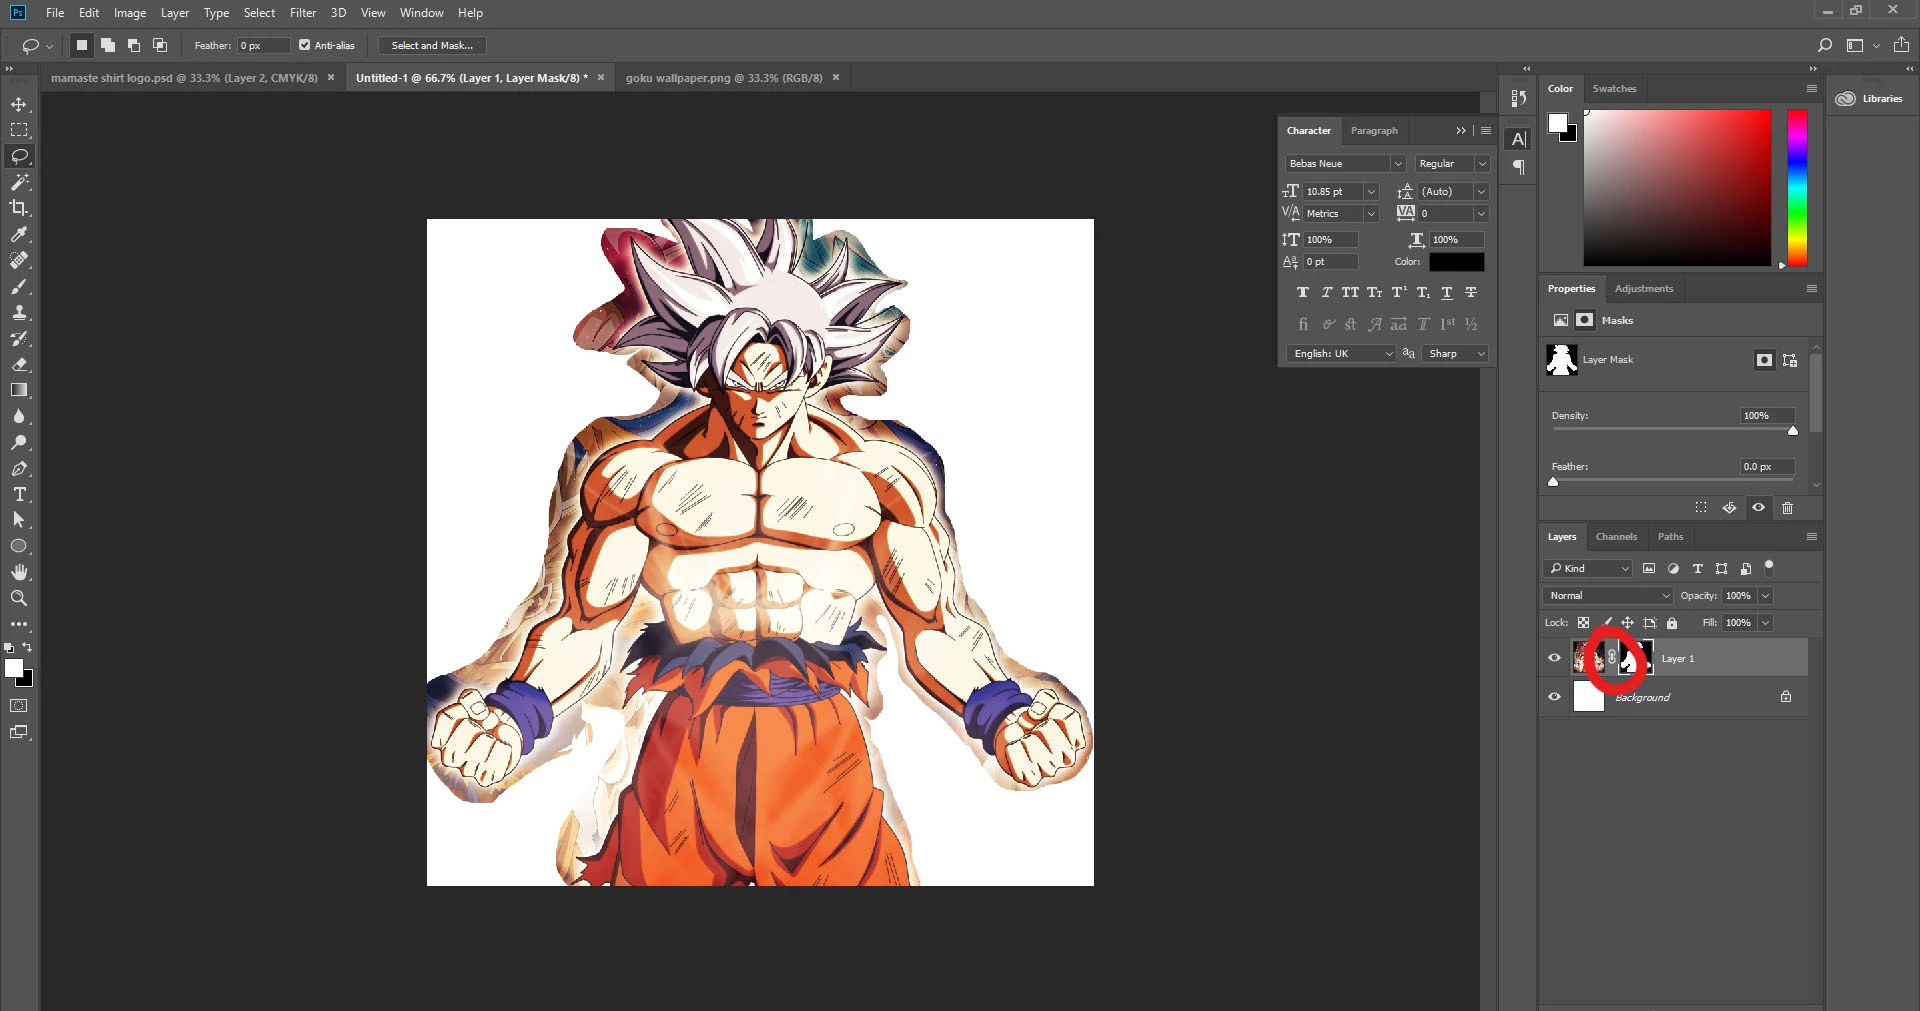Click the Character text Color swatch
1920x1011 pixels.
(x=1456, y=262)
